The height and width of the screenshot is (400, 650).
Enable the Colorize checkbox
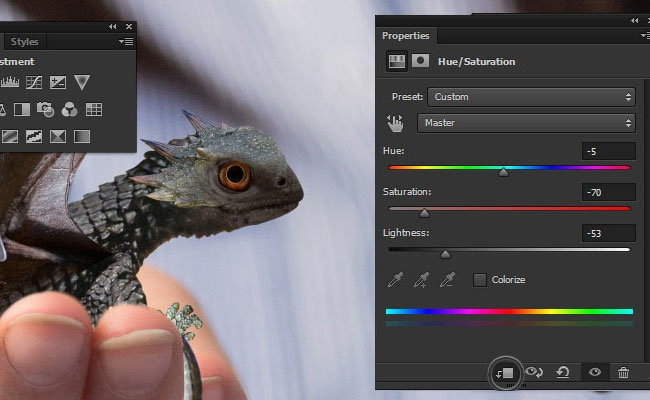coord(480,280)
